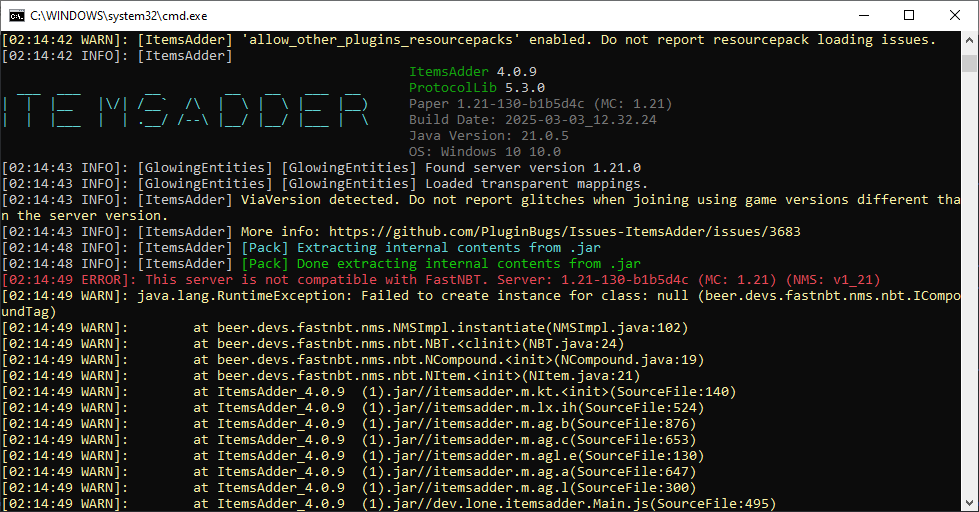Click 'Paper 1.21-130-b1b5d4c' text line
The image size is (979, 512).
coord(541,104)
